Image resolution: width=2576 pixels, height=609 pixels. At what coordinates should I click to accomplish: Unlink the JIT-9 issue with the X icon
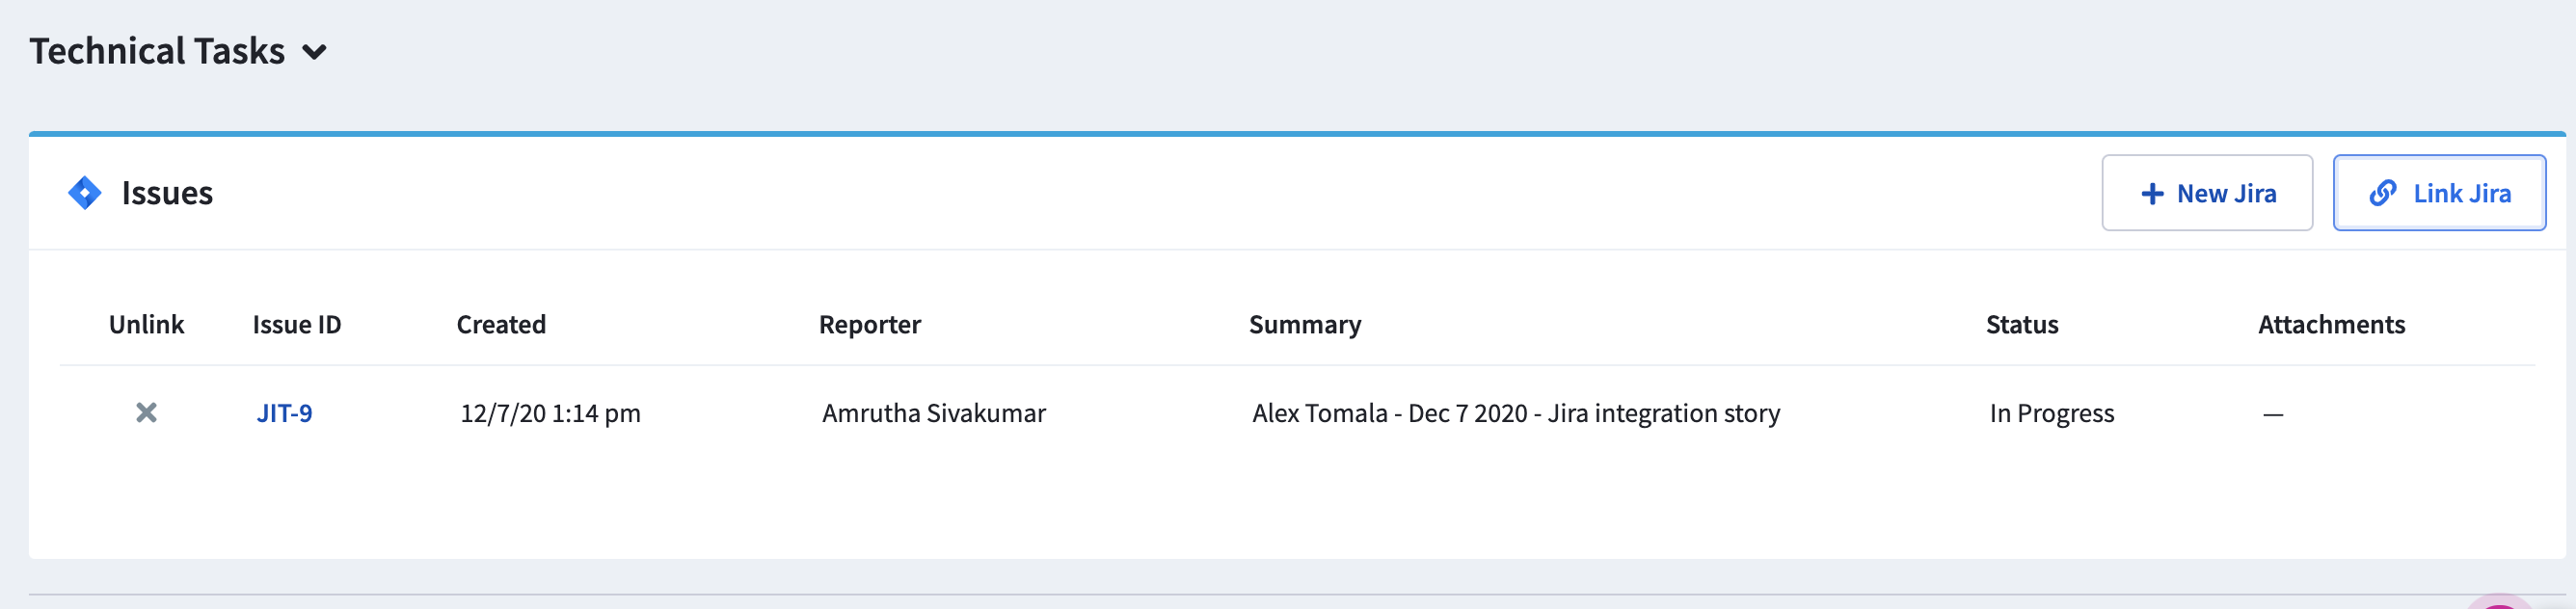click(146, 413)
